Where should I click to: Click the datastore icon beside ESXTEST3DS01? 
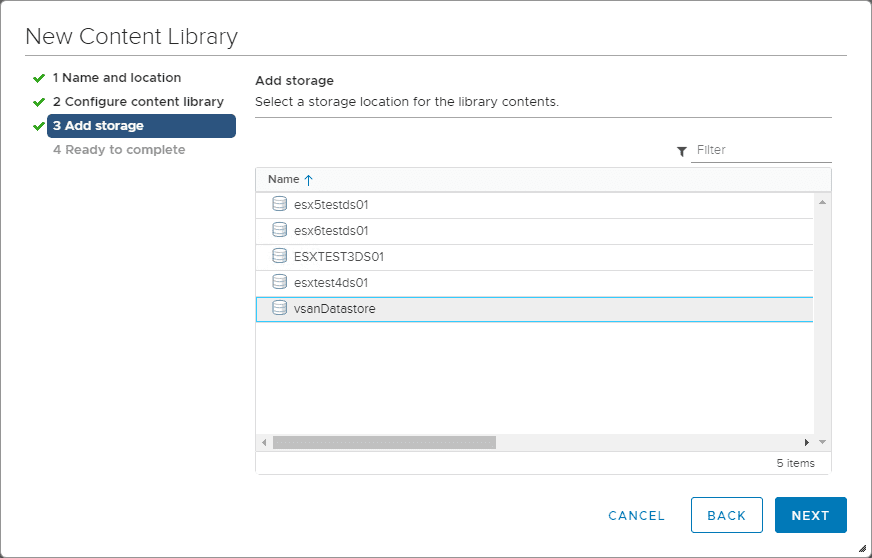(280, 256)
